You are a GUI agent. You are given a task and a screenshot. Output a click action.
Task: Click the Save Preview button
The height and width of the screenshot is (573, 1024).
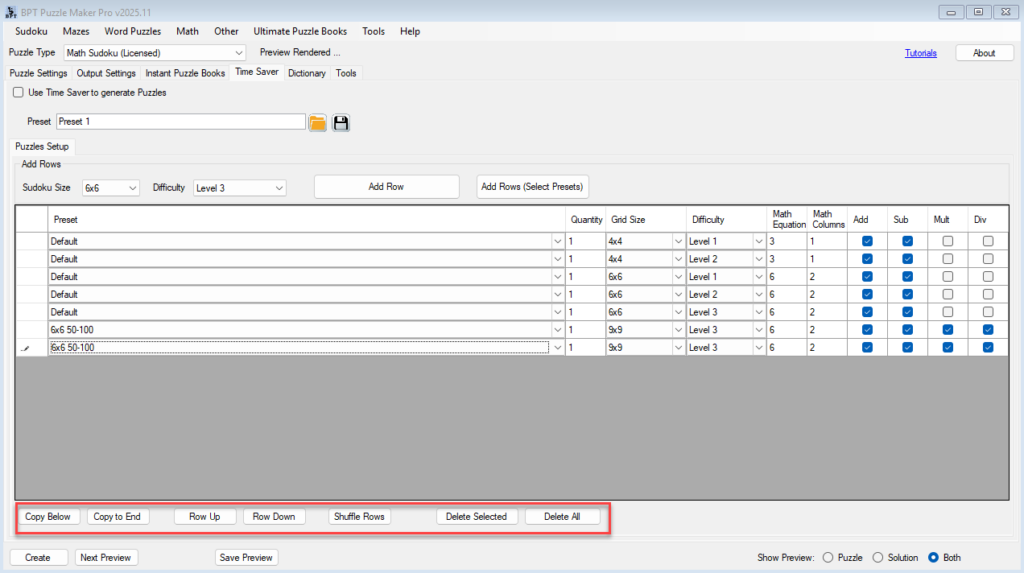click(246, 557)
